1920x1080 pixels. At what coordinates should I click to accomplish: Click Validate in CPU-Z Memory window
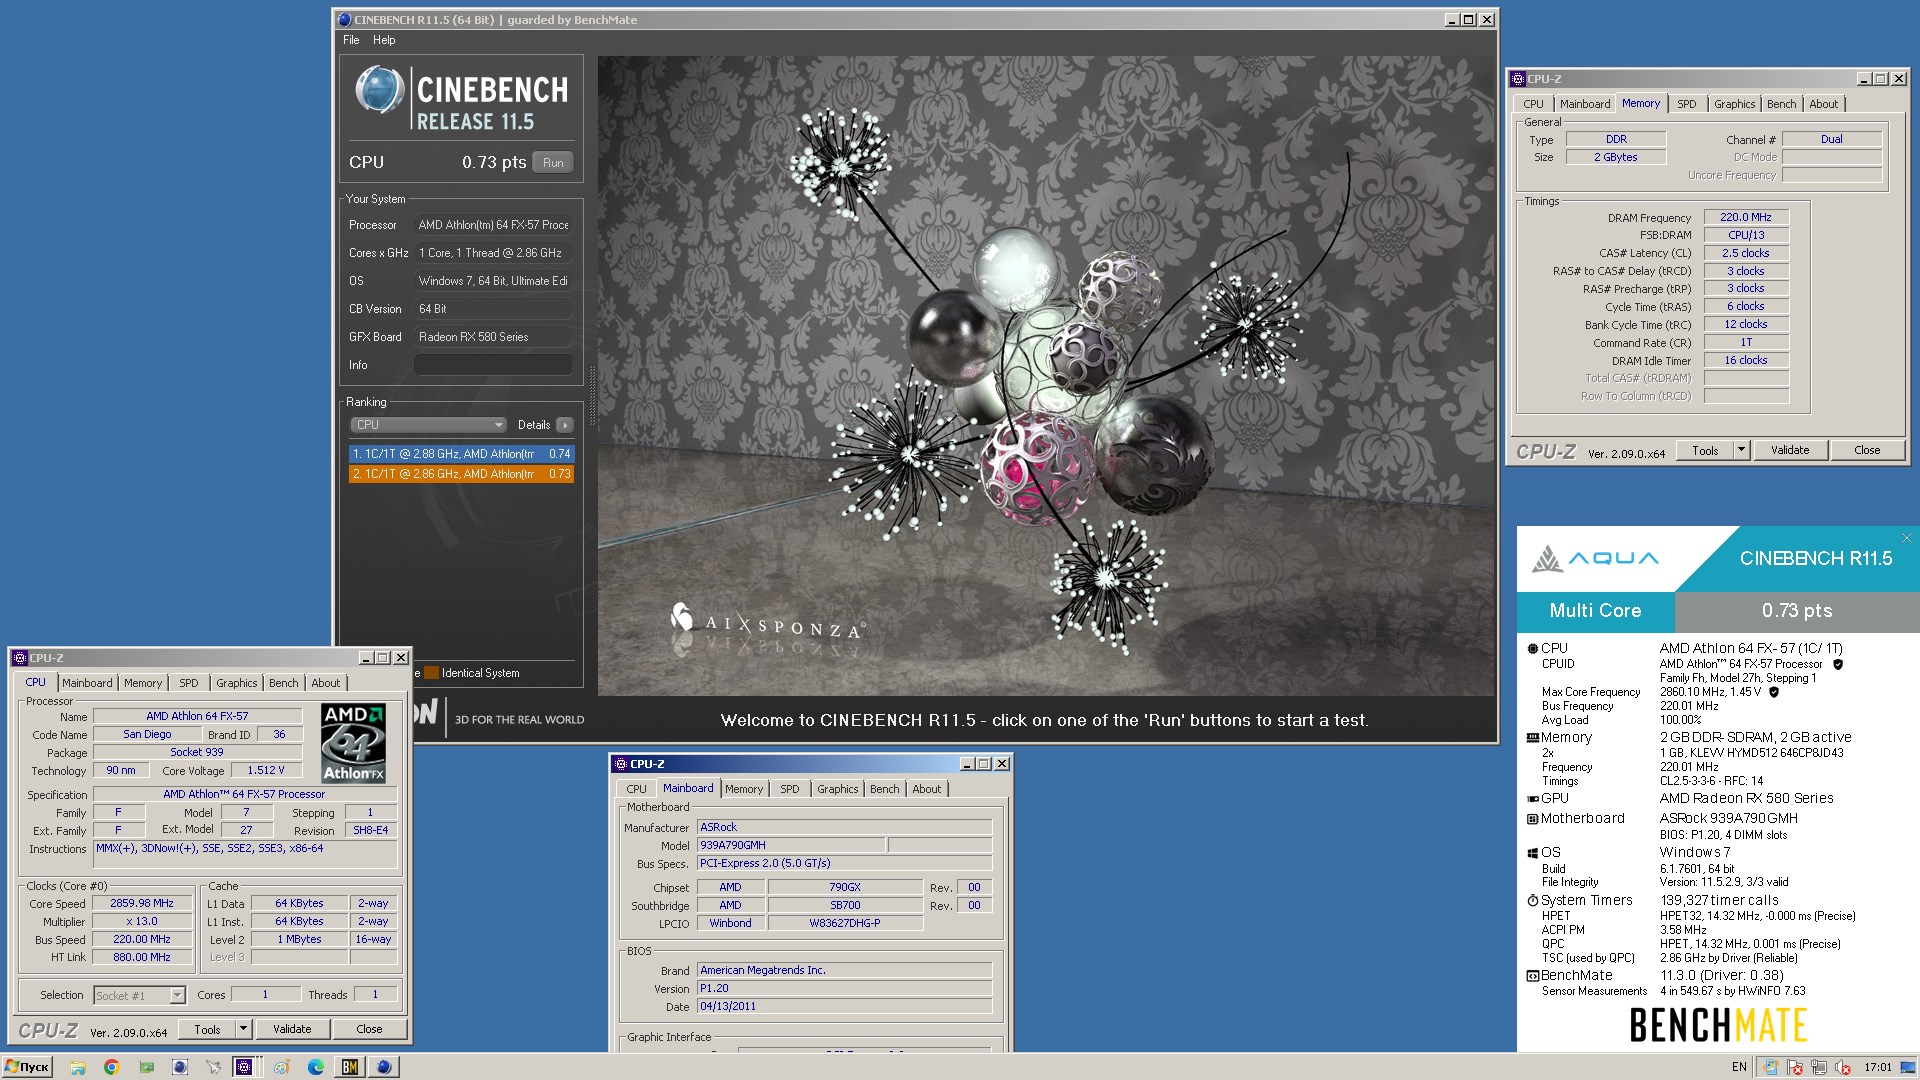(x=1790, y=450)
